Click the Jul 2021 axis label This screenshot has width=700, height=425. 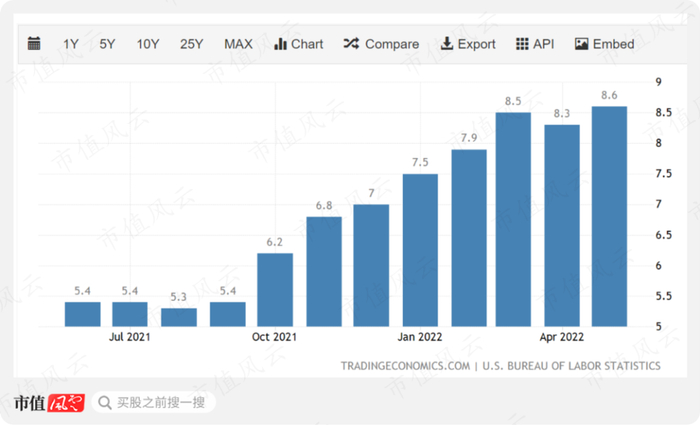(129, 337)
